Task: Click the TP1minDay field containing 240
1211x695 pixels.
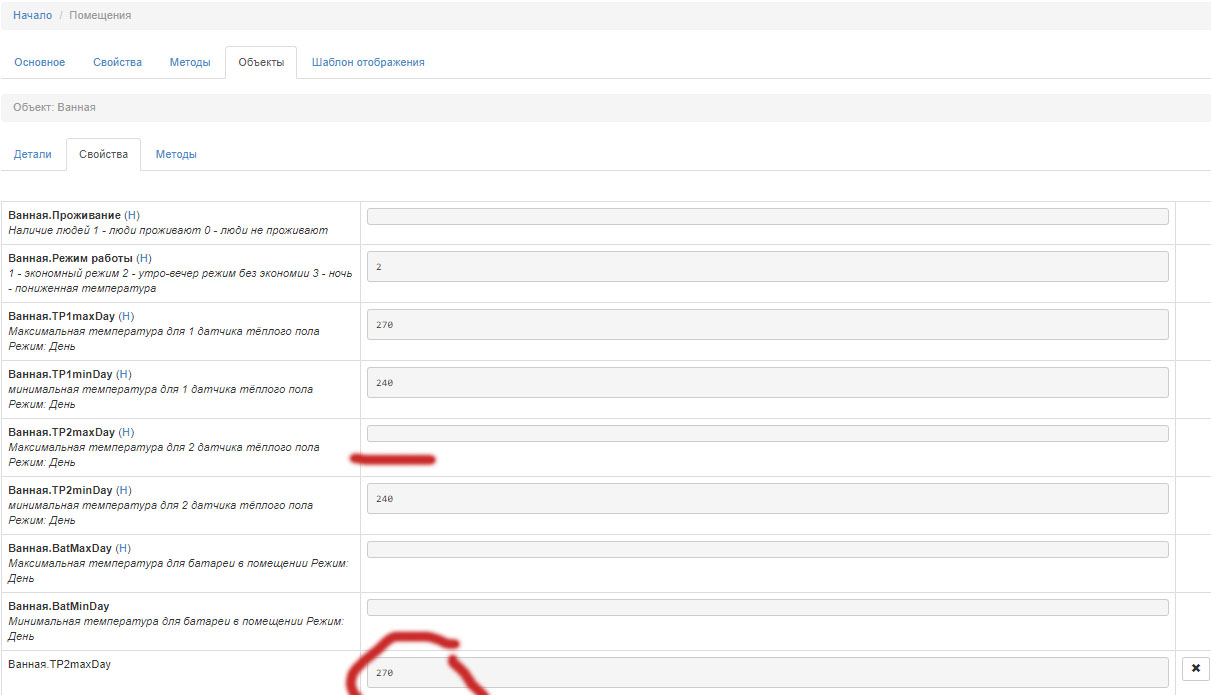Action: (767, 382)
